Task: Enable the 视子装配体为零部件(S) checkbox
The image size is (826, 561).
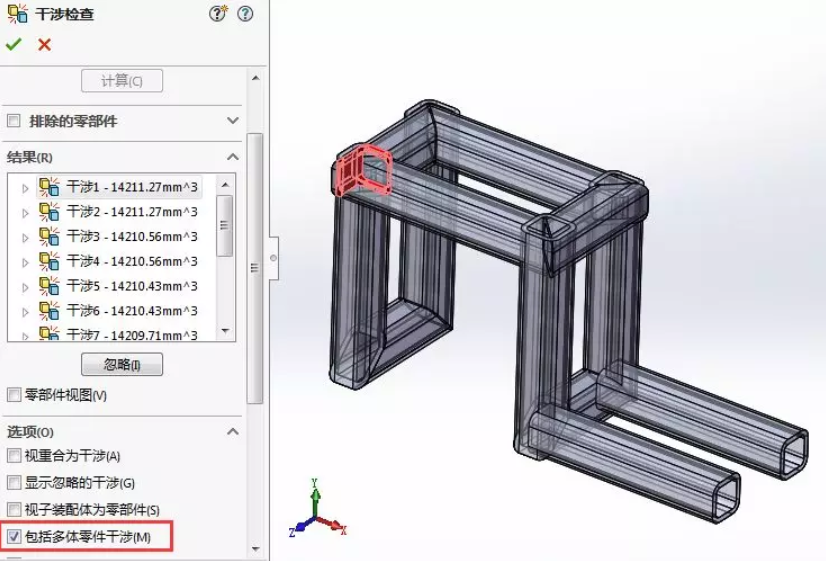Action: (14, 509)
